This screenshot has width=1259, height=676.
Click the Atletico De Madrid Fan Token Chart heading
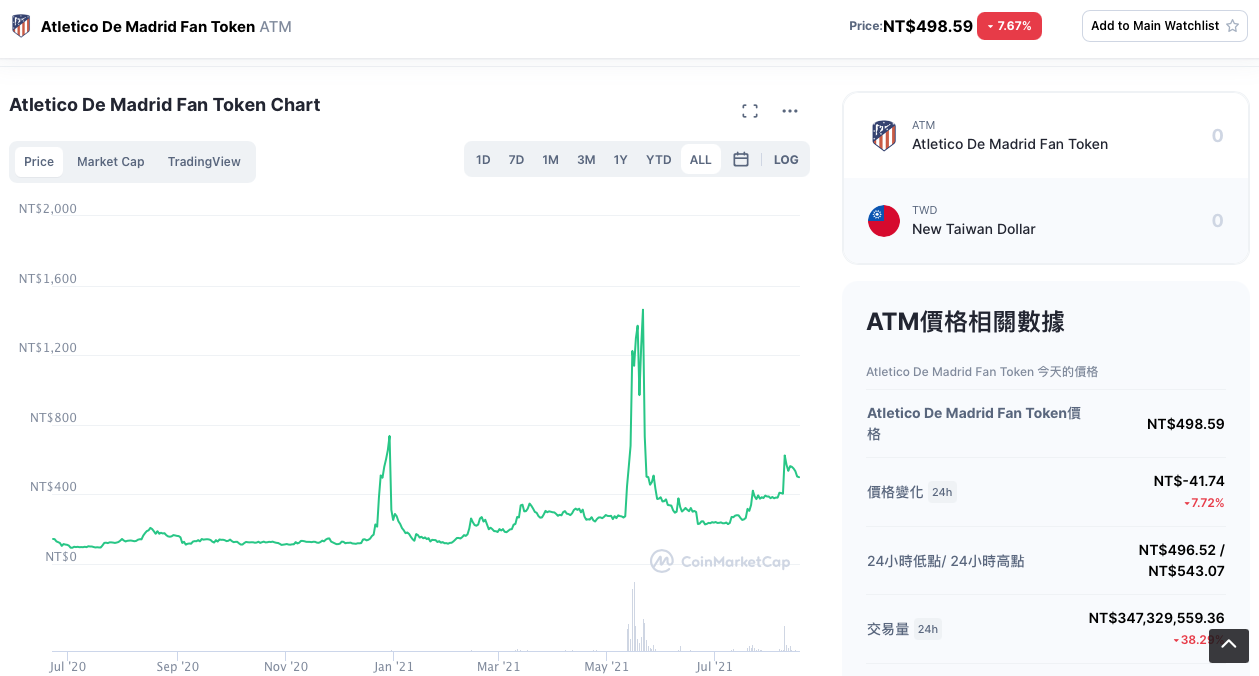[165, 105]
